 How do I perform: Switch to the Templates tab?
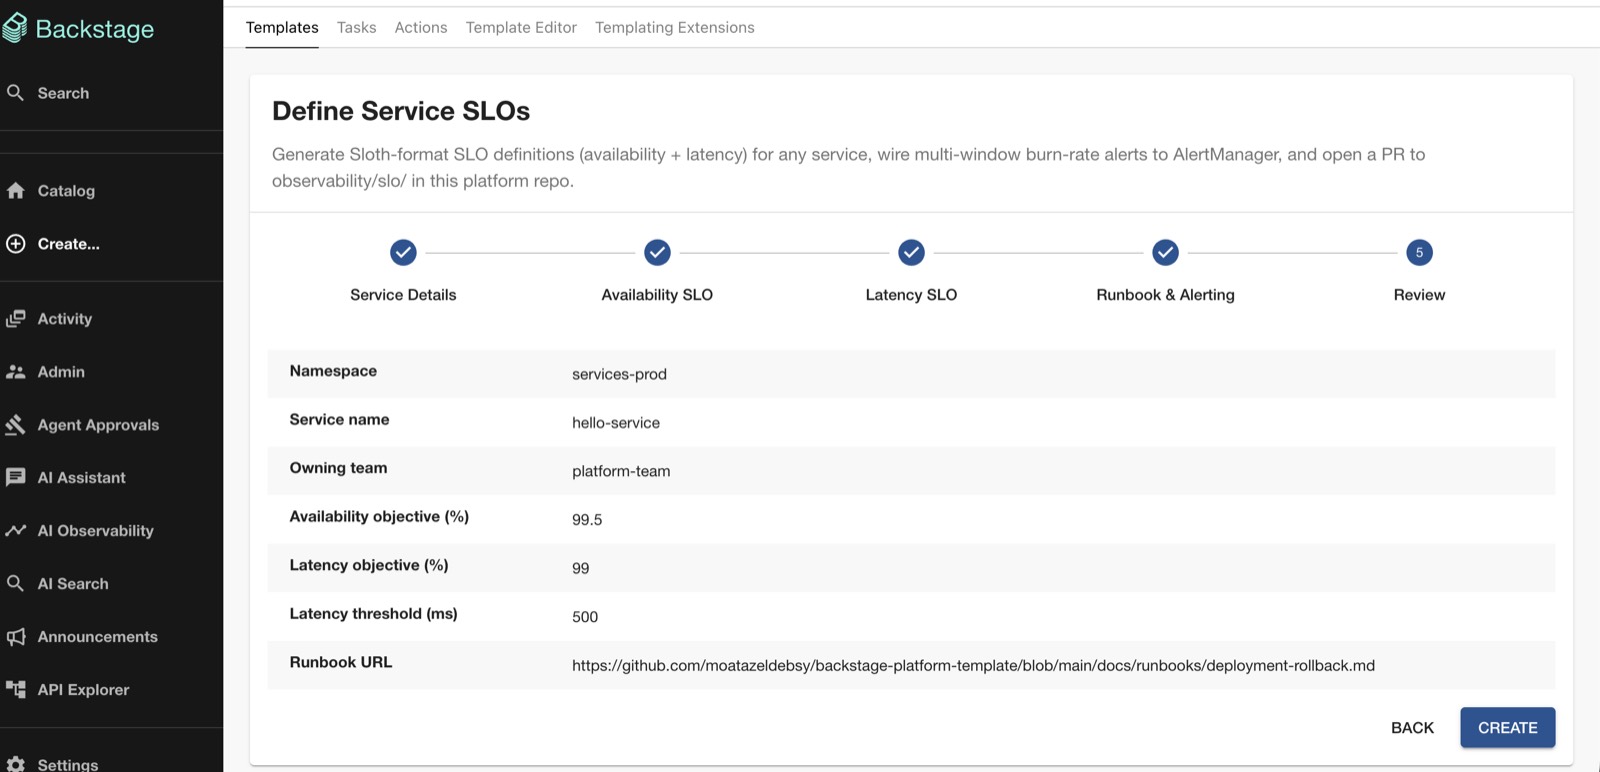tap(282, 27)
